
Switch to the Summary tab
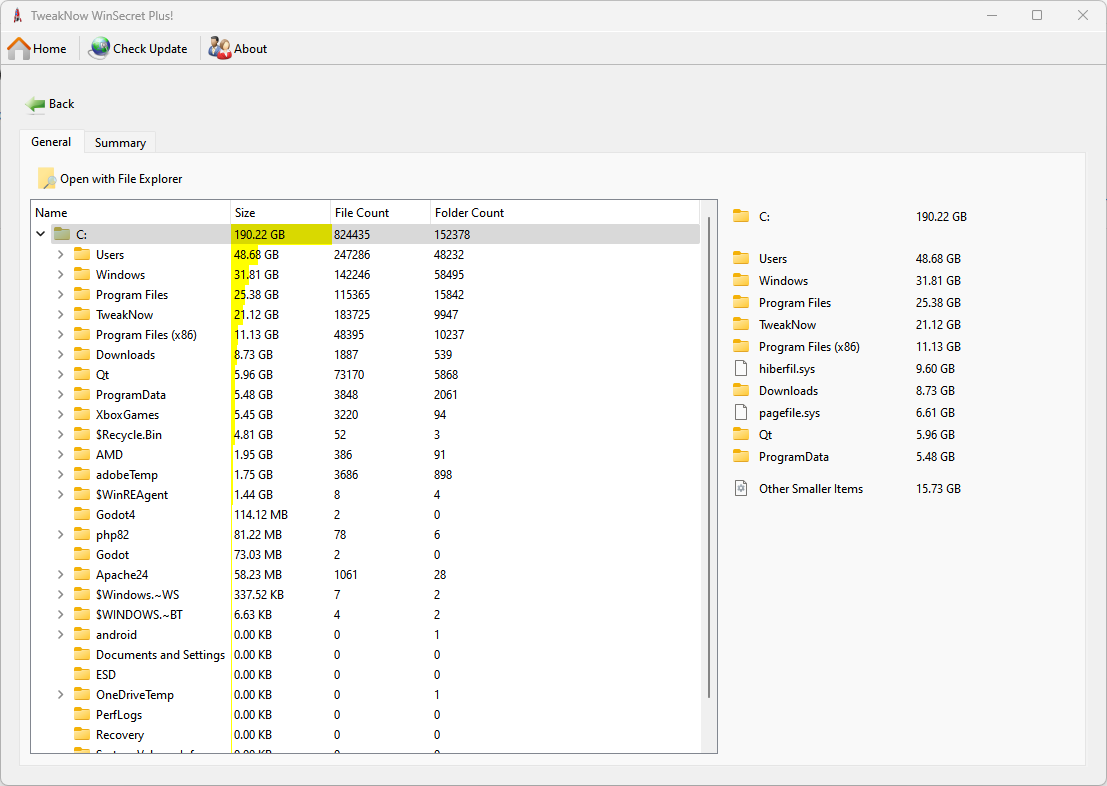click(x=120, y=143)
